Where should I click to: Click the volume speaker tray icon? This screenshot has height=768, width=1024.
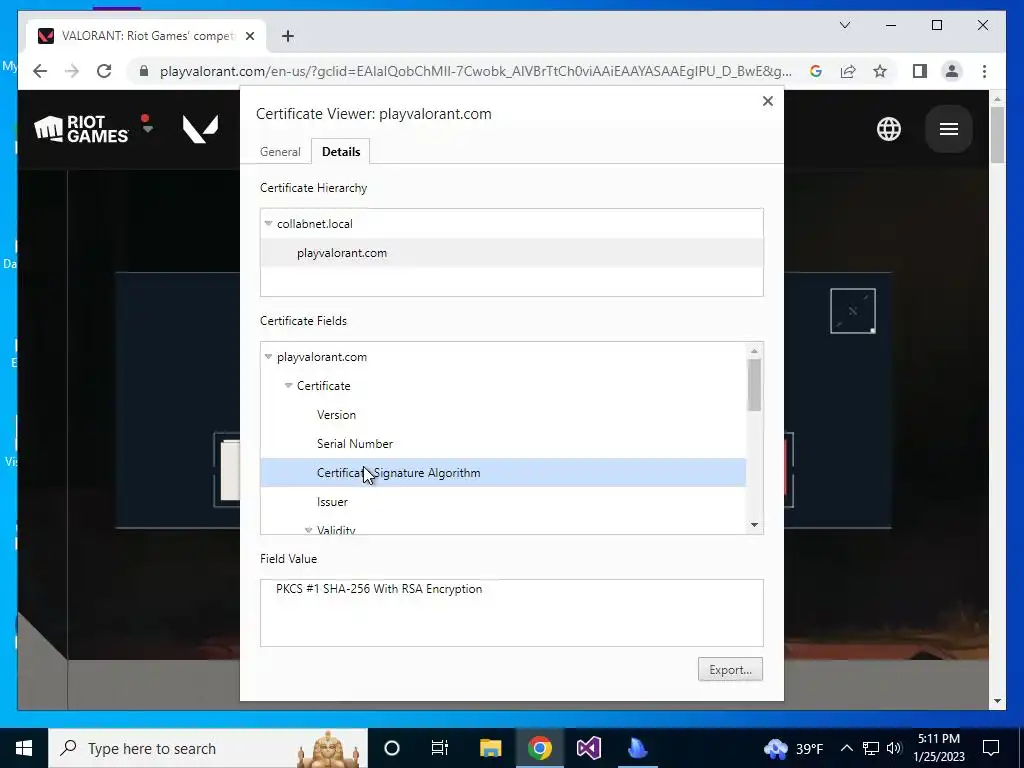coord(894,748)
